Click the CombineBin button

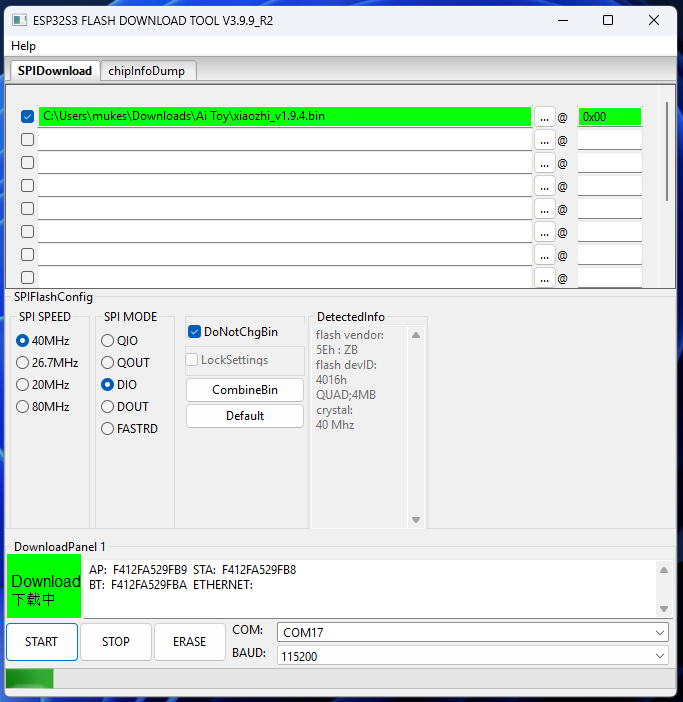pos(245,390)
